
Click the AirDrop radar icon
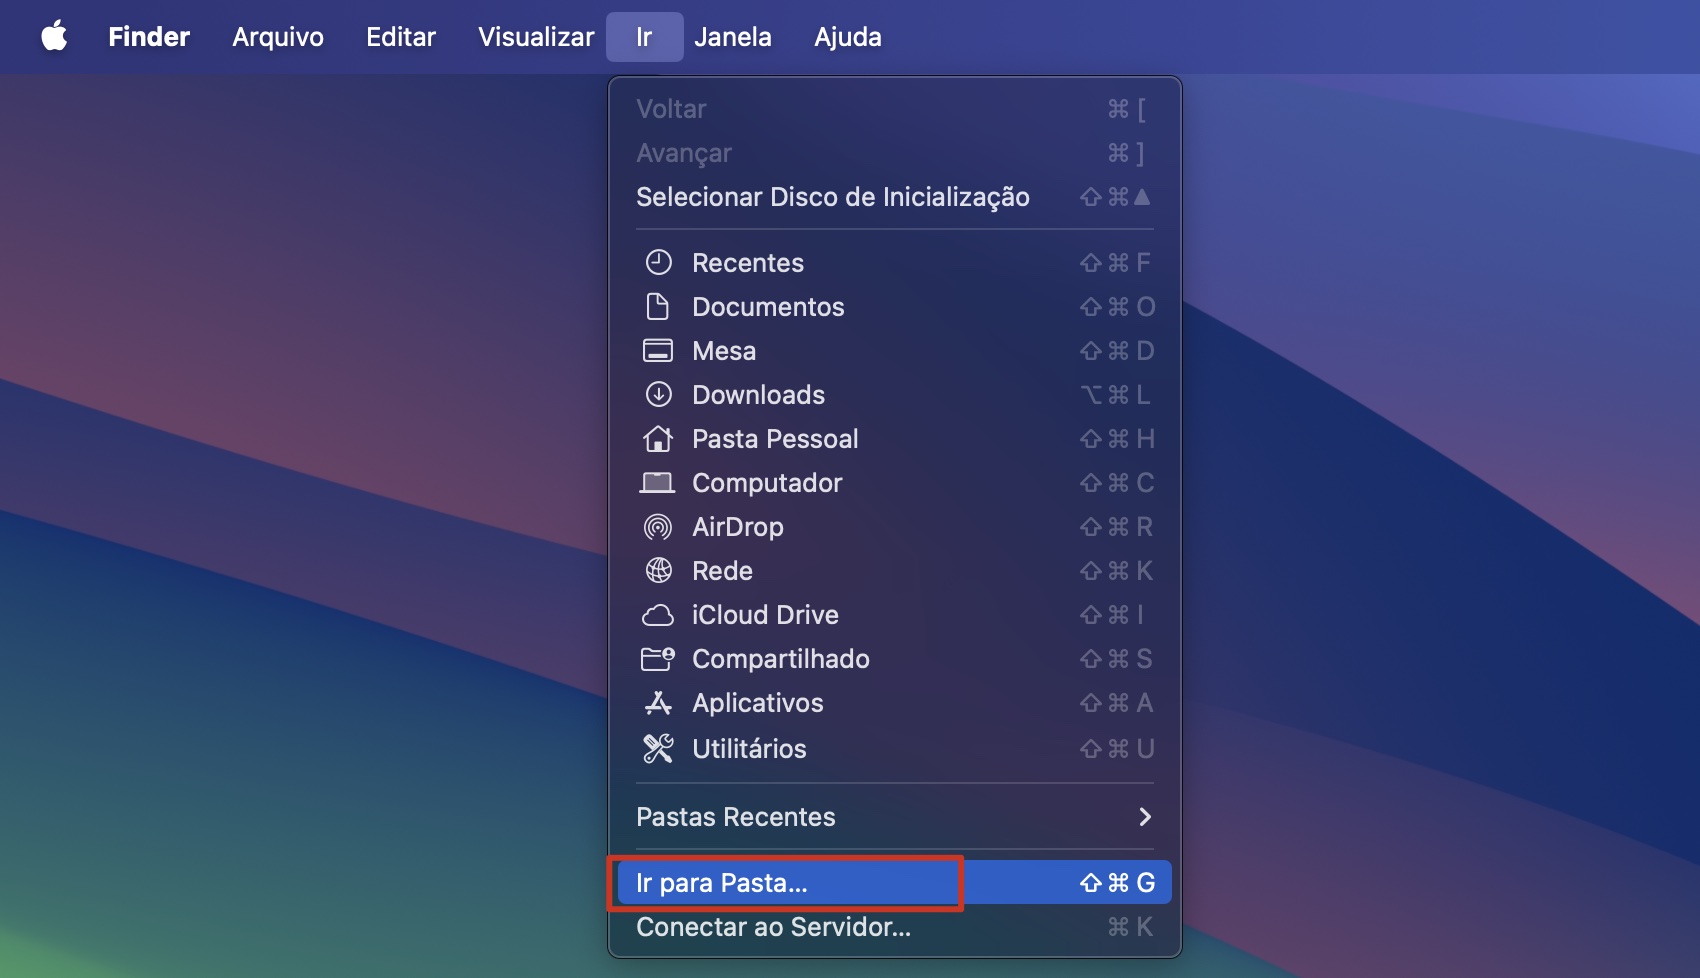(659, 526)
